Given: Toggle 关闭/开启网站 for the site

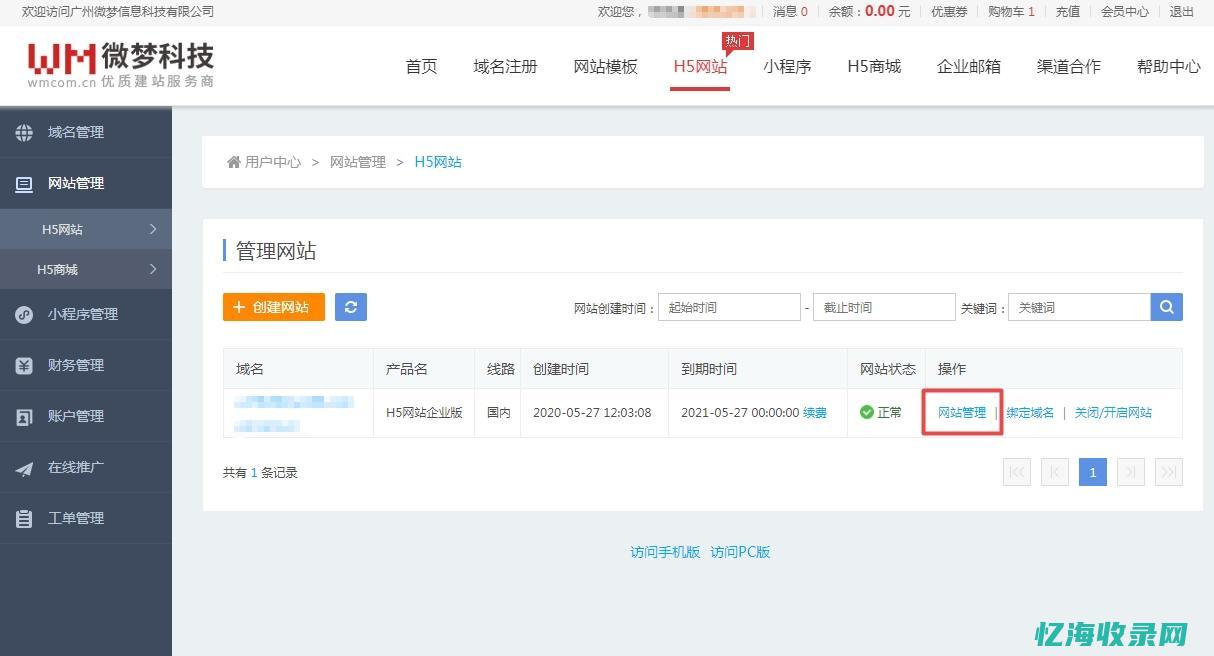Looking at the screenshot, I should 1113,412.
